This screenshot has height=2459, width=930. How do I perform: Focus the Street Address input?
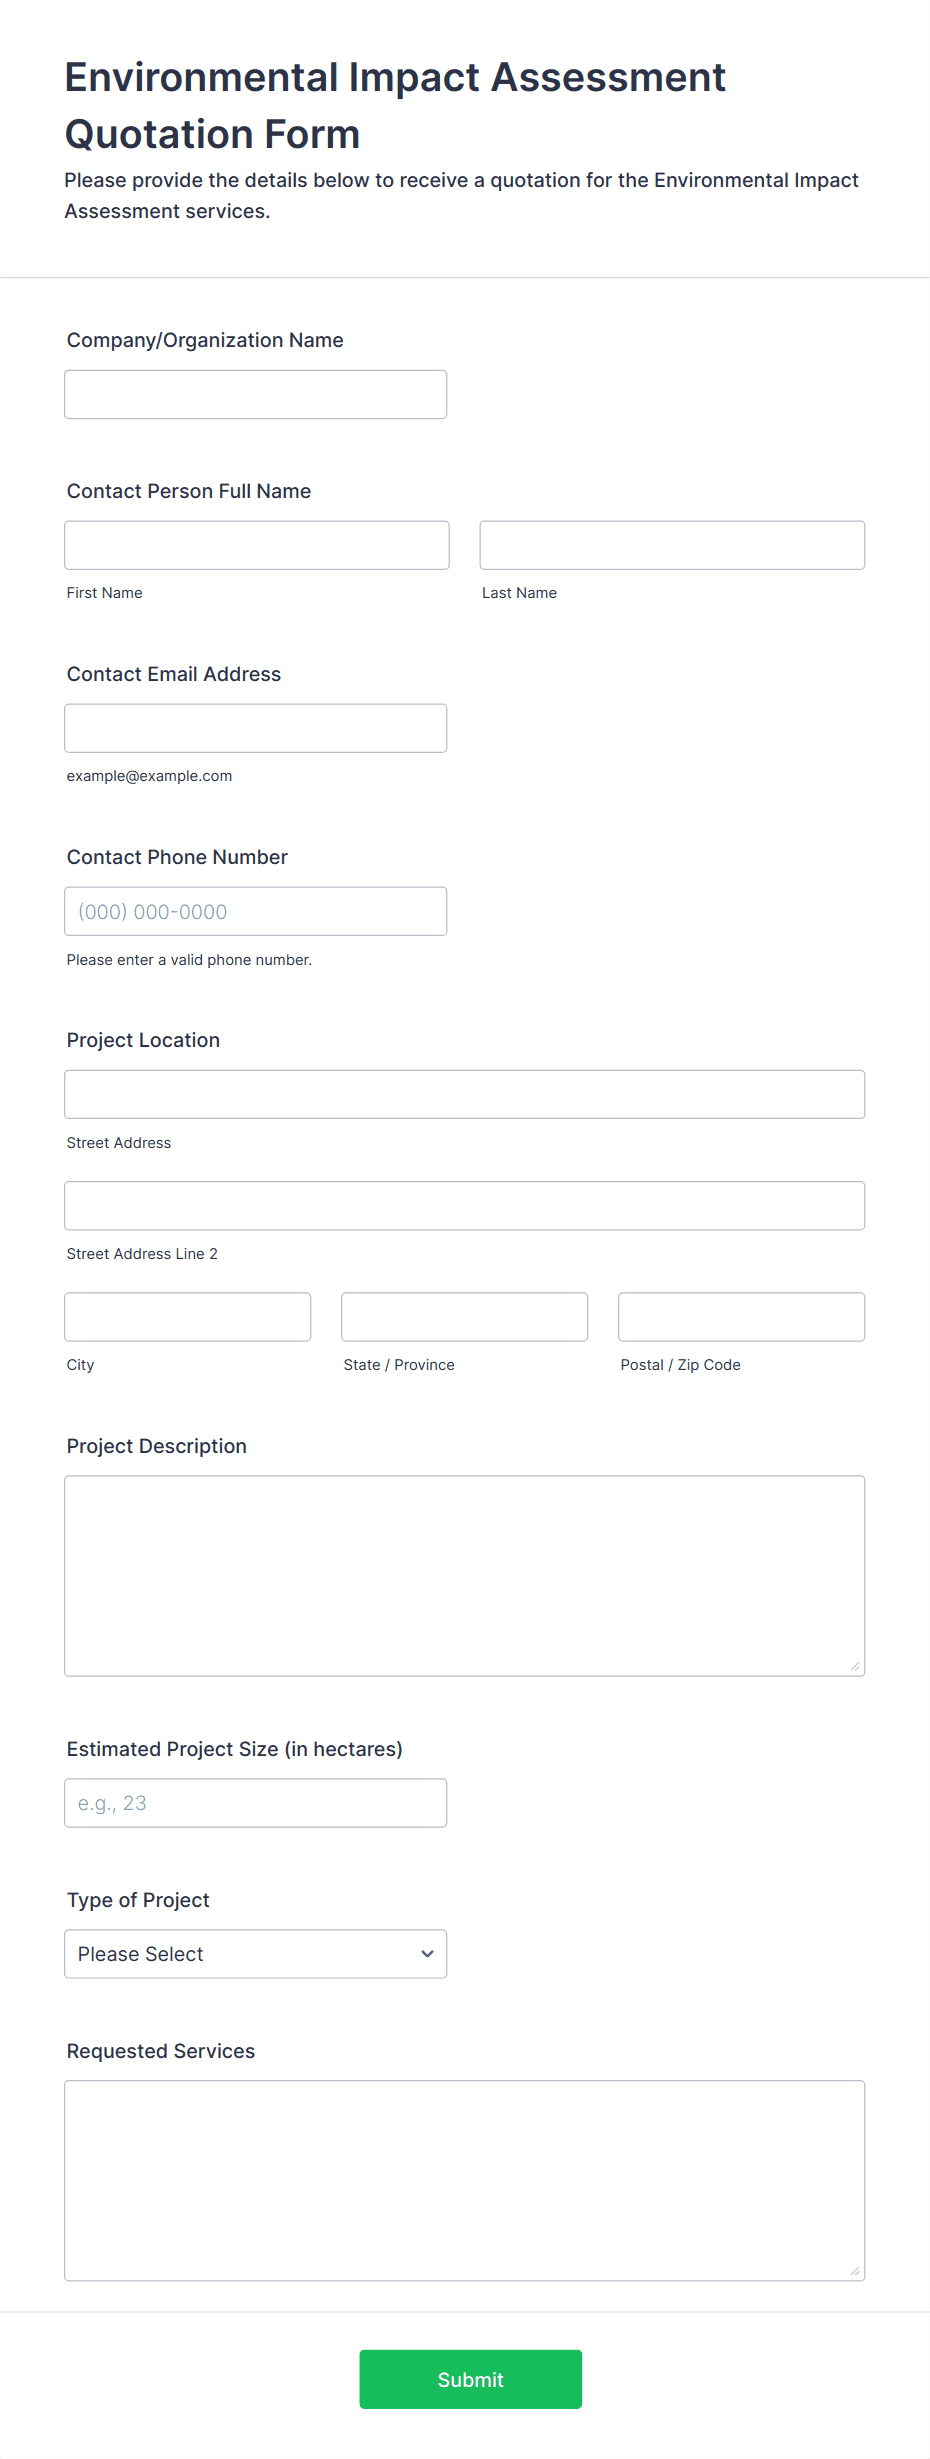pyautogui.click(x=464, y=1094)
